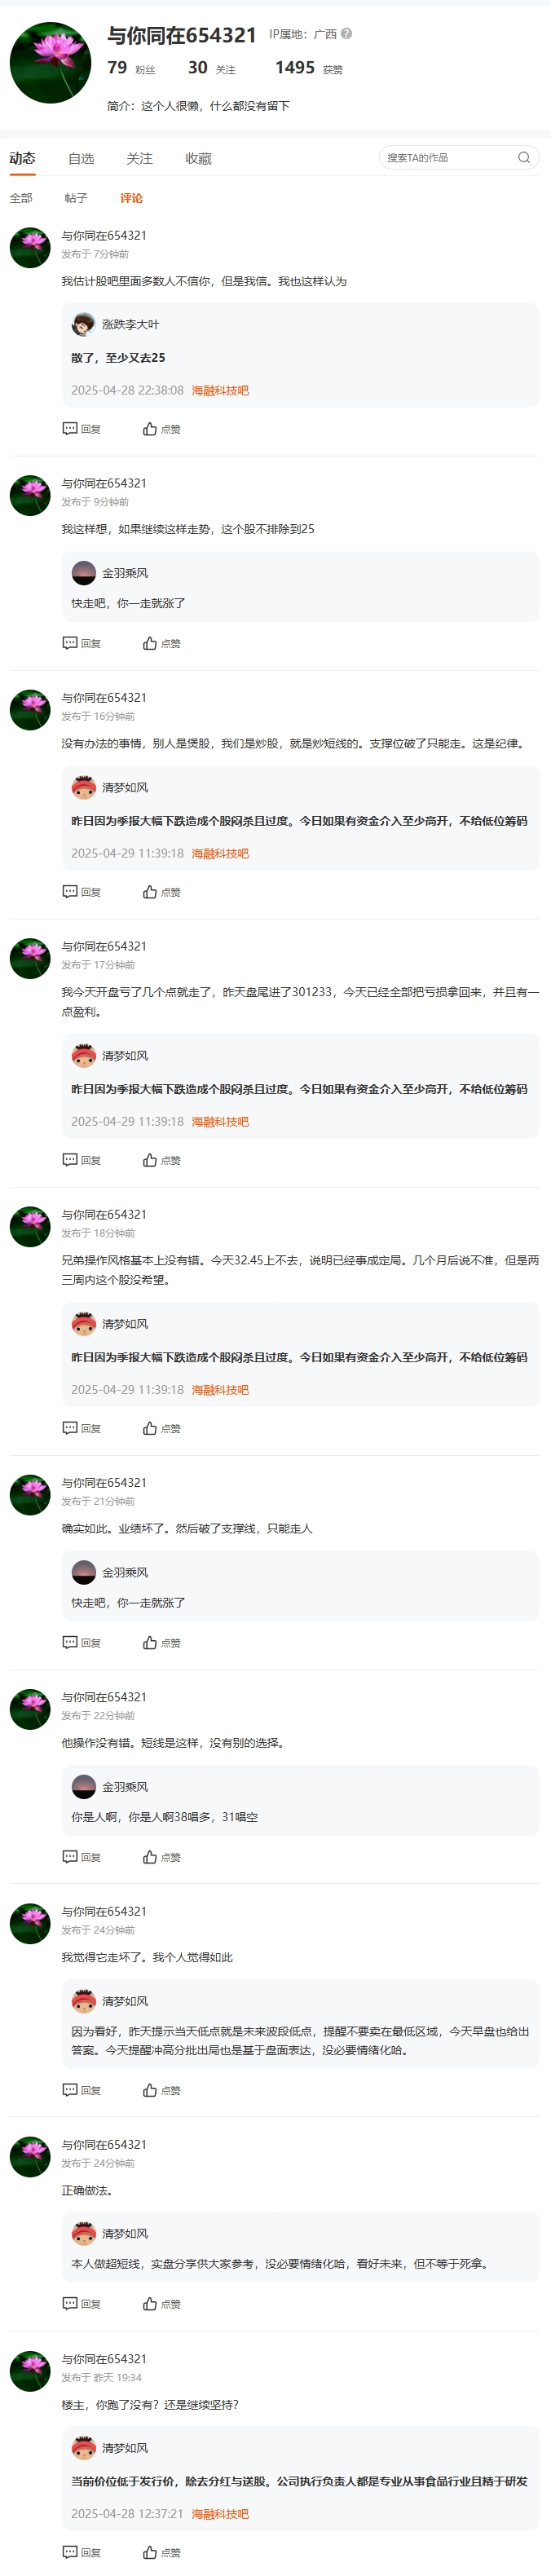Click the IP location help question icon
Image resolution: width=551 pixels, height=2576 pixels.
coord(347,34)
